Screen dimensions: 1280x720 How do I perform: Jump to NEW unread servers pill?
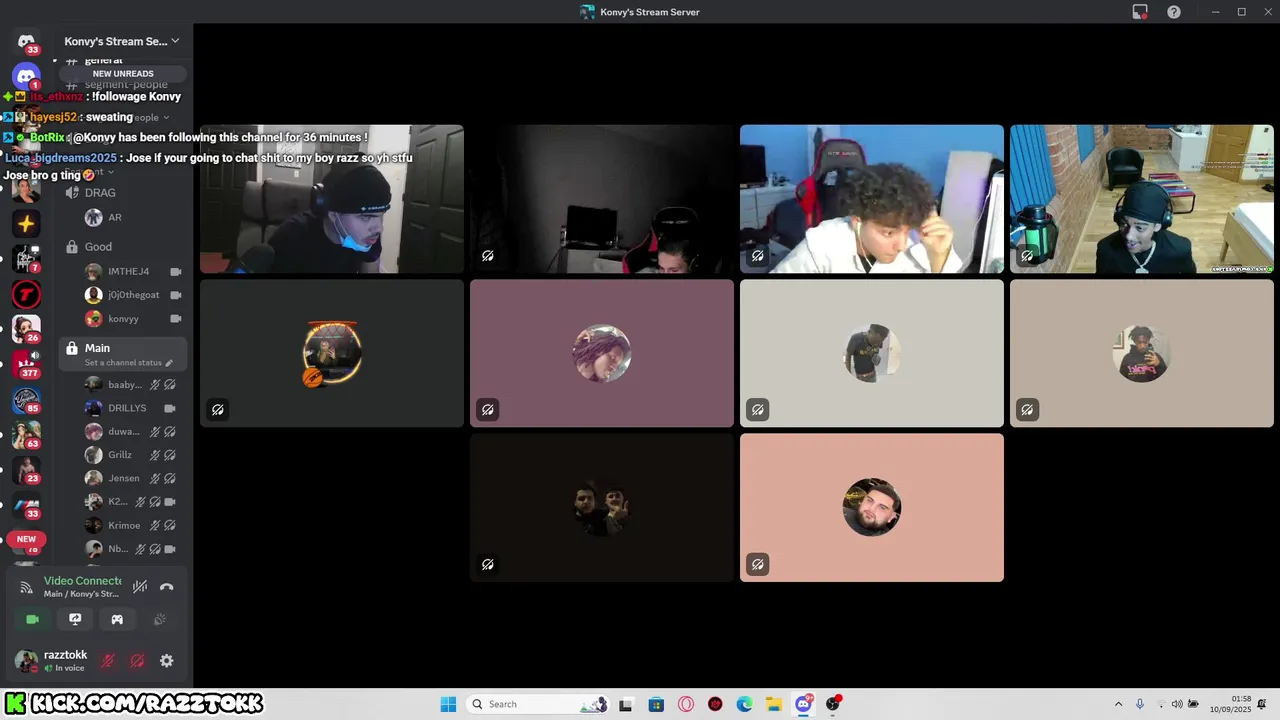26,539
